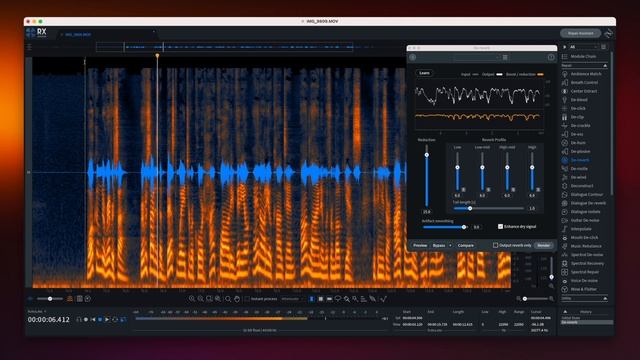The height and width of the screenshot is (360, 640).
Task: Click the Learn button
Action: (x=424, y=73)
